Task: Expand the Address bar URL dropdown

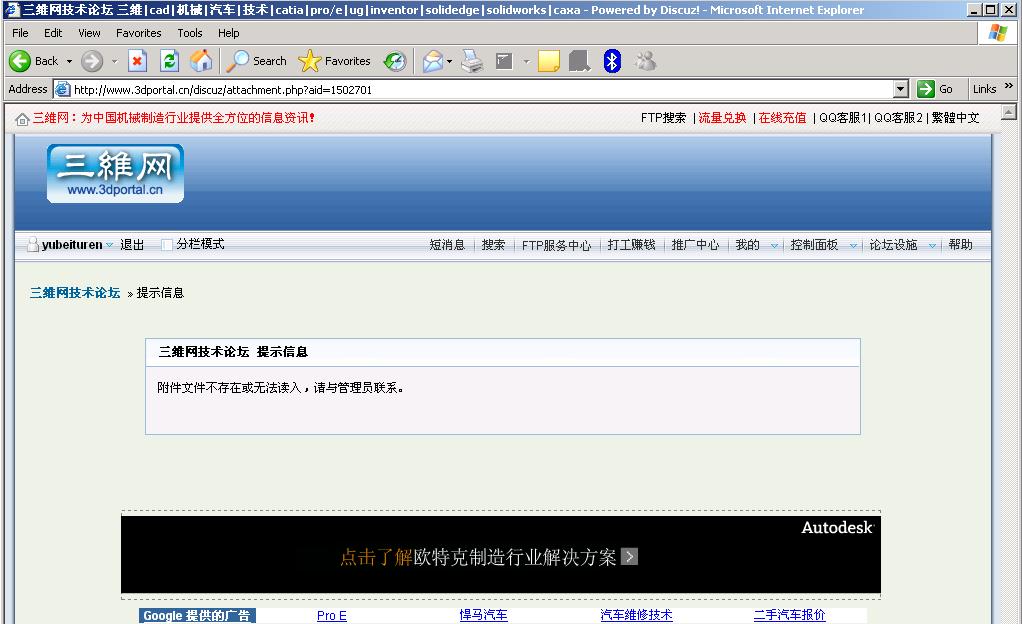Action: pos(901,89)
